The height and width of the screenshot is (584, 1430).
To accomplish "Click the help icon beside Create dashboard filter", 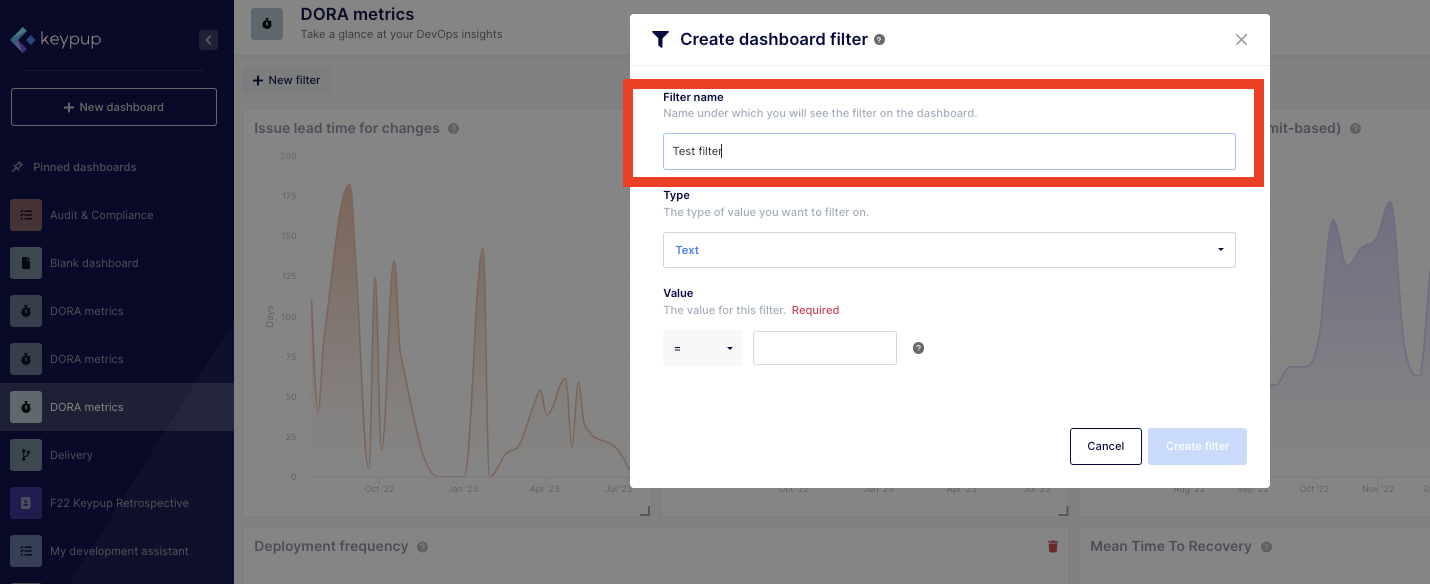I will pyautogui.click(x=879, y=40).
